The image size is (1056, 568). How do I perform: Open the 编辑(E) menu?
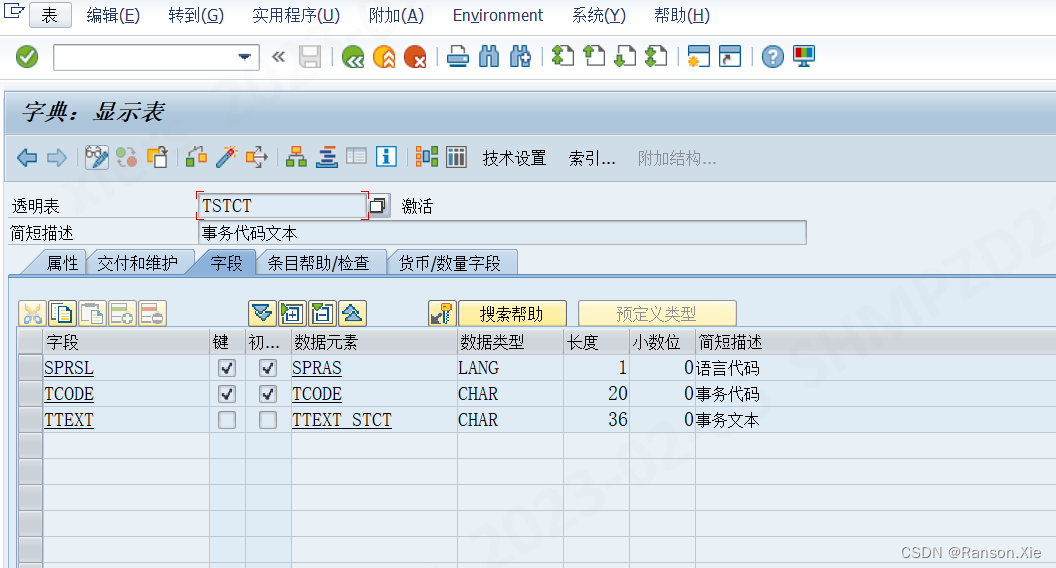click(x=113, y=15)
